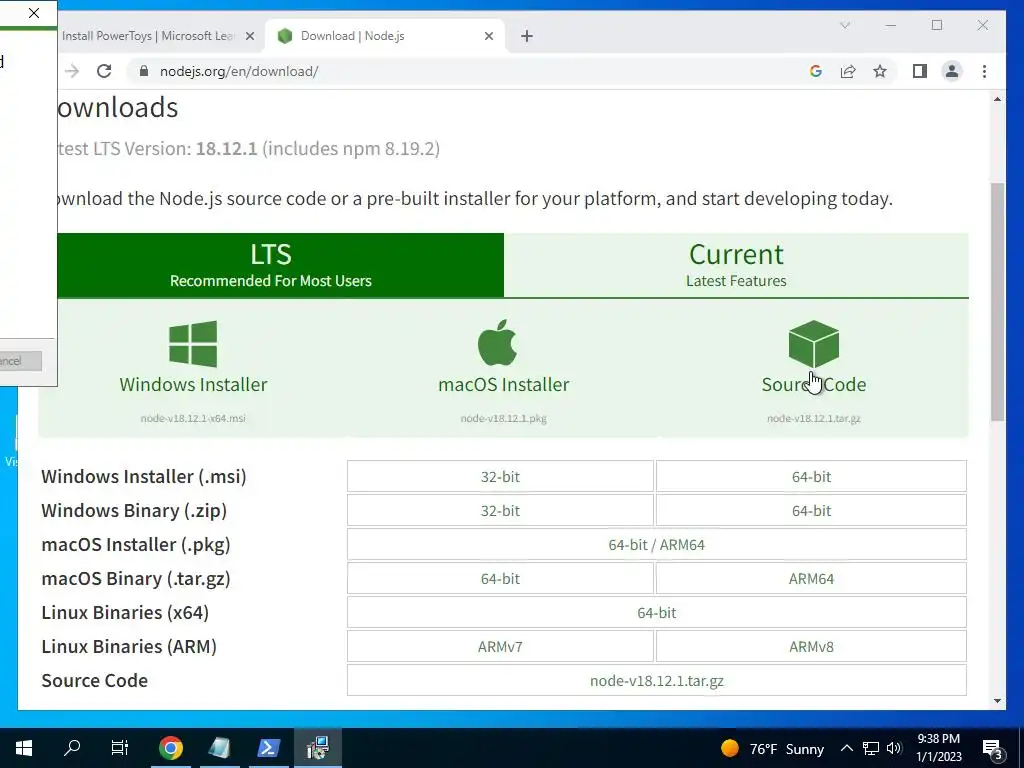The width and height of the screenshot is (1024, 768).
Task: Open taskbar Search magnifier
Action: tap(72, 748)
